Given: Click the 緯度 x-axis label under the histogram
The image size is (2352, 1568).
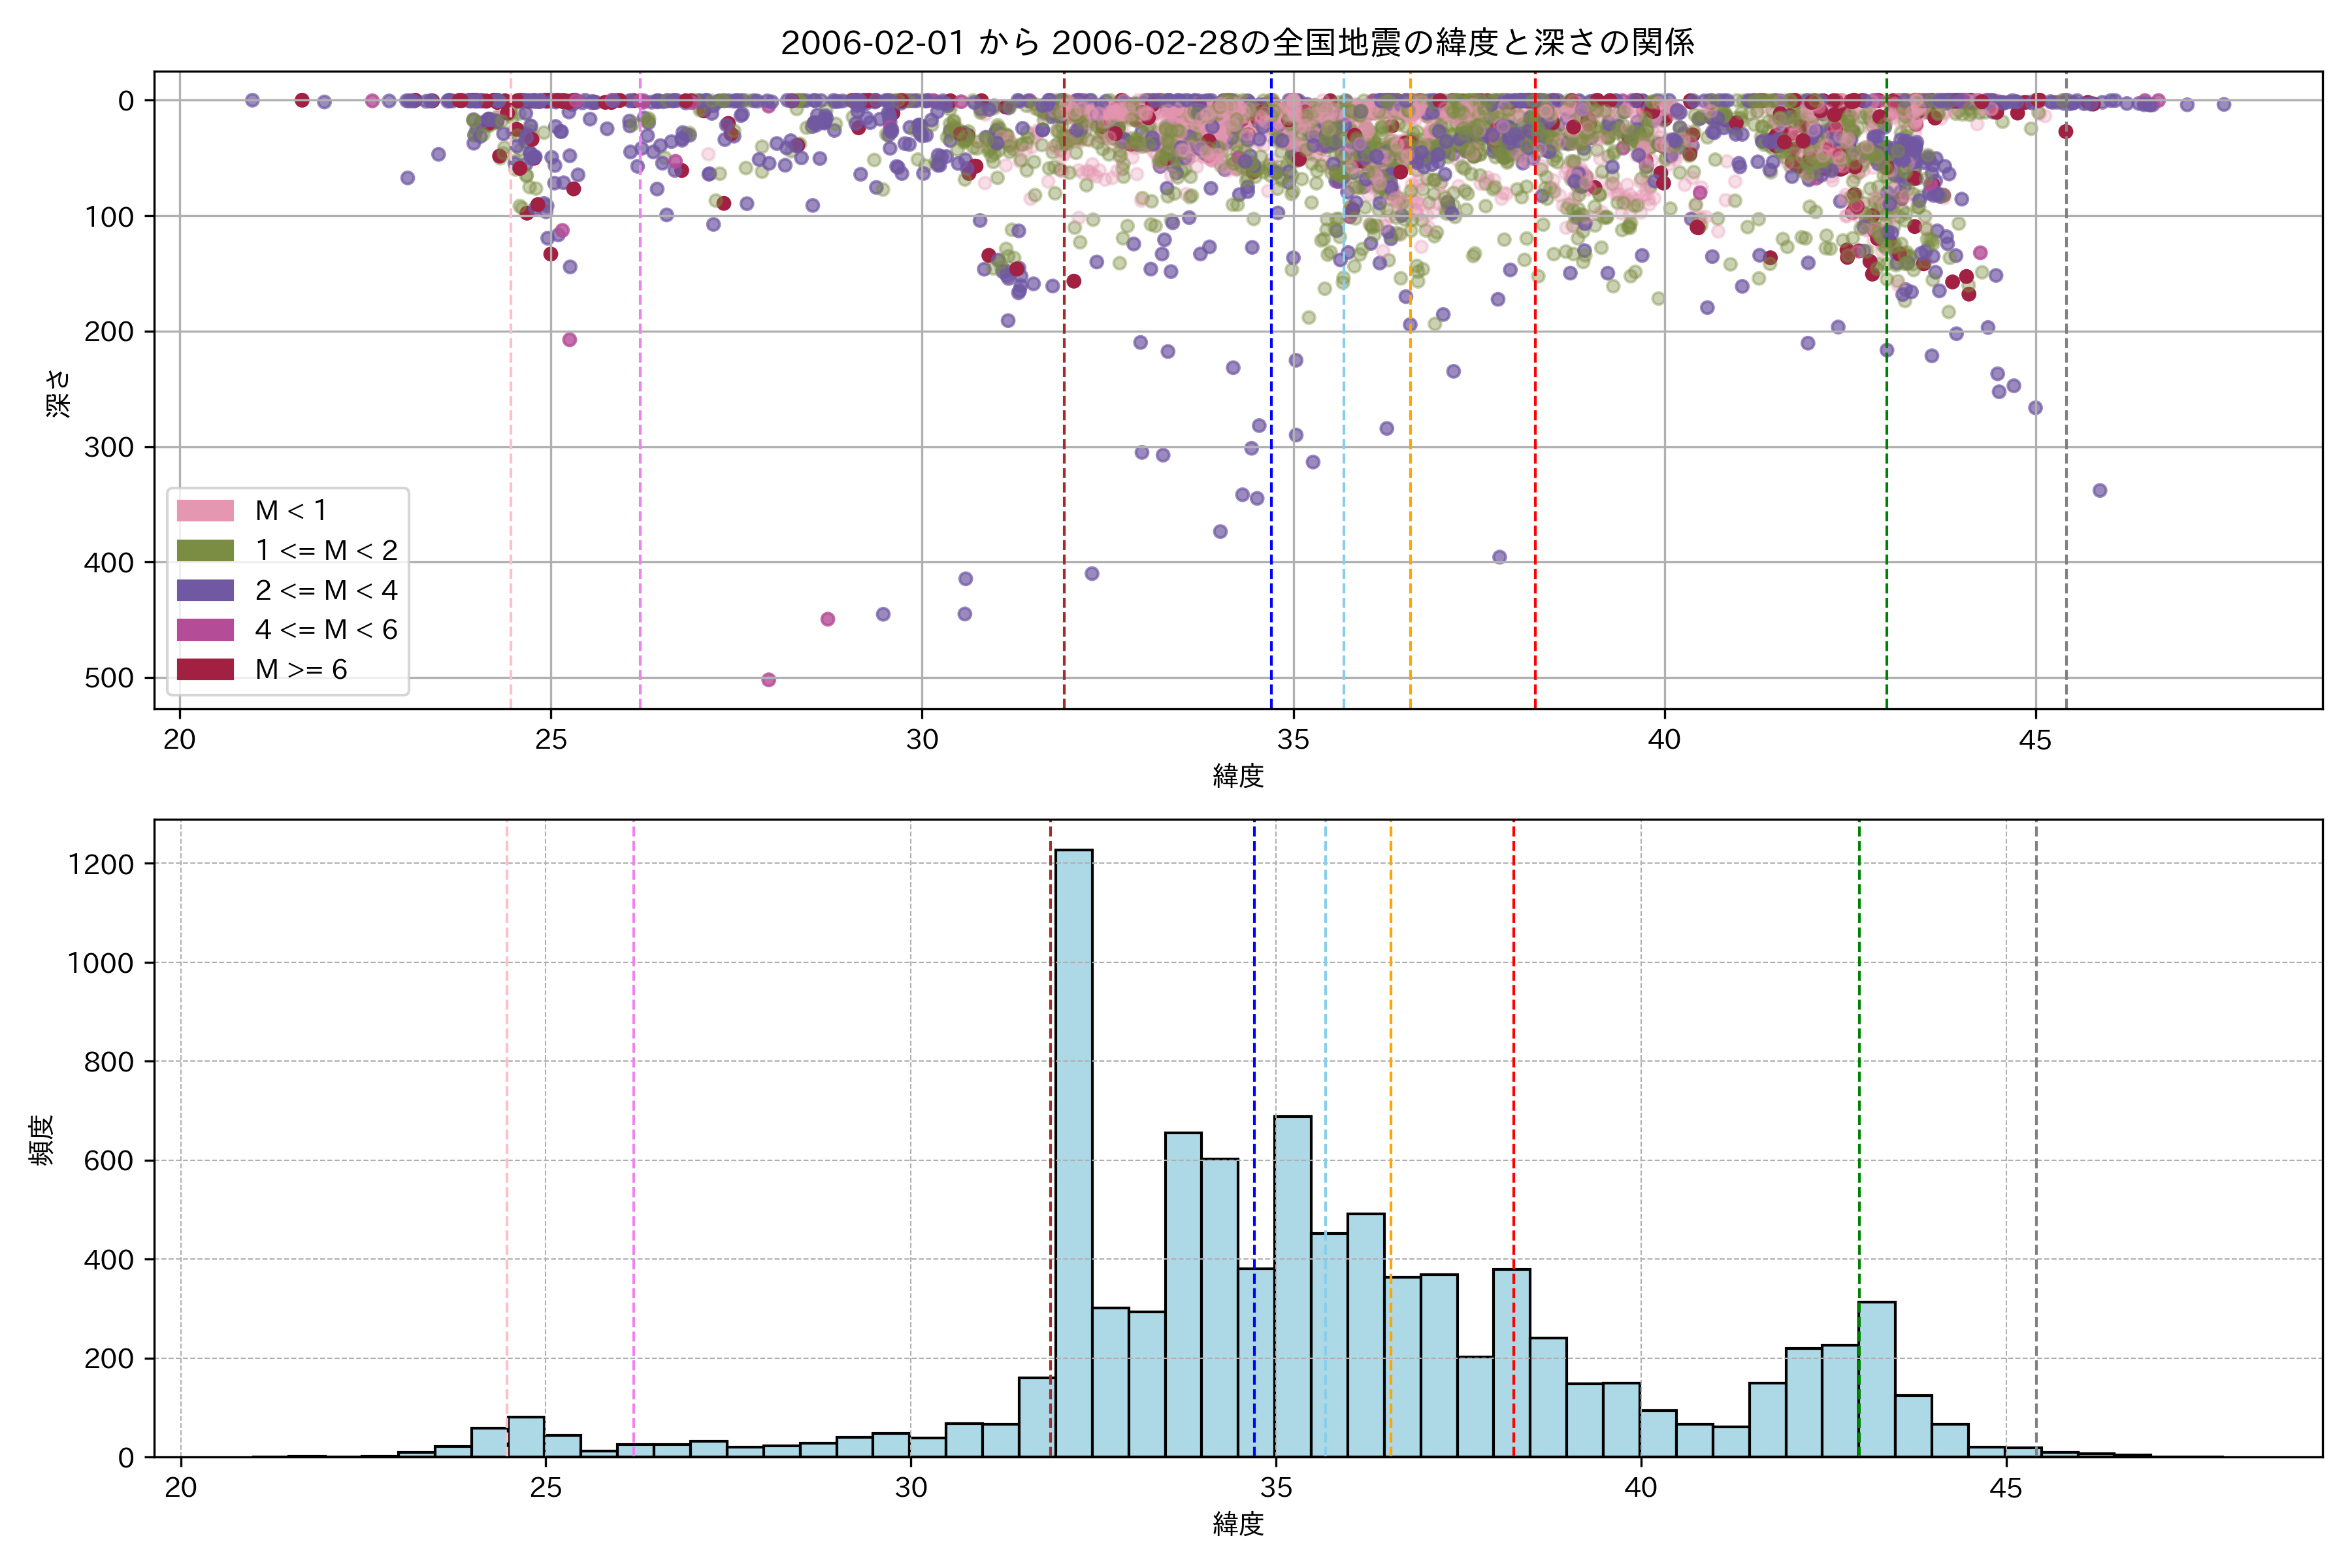Looking at the screenshot, I should [1238, 1524].
